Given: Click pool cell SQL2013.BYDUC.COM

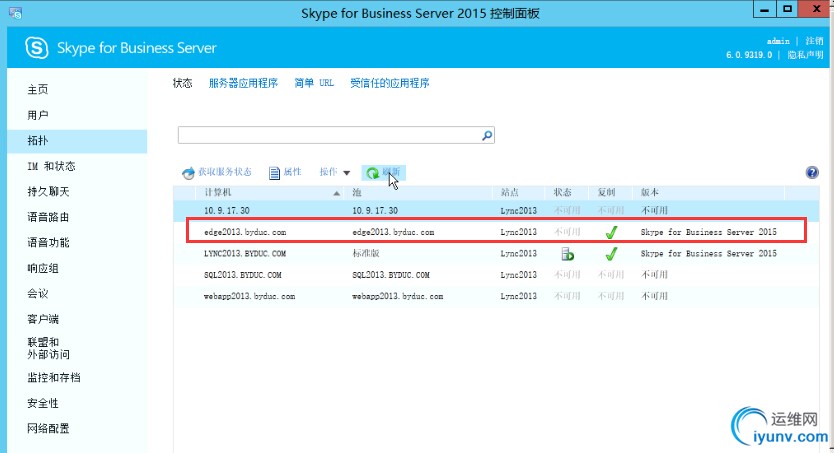Looking at the screenshot, I should [x=391, y=275].
